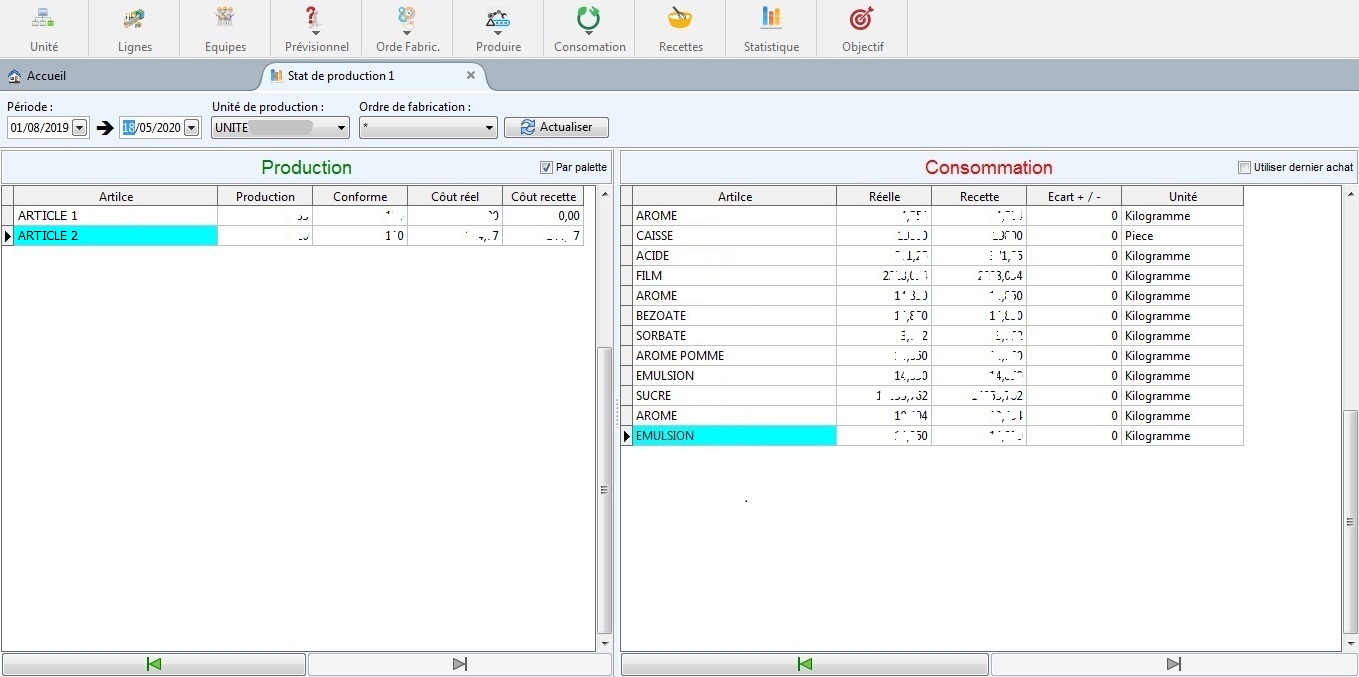
Task: Close the Stat de production 1 tab
Action: click(x=471, y=76)
